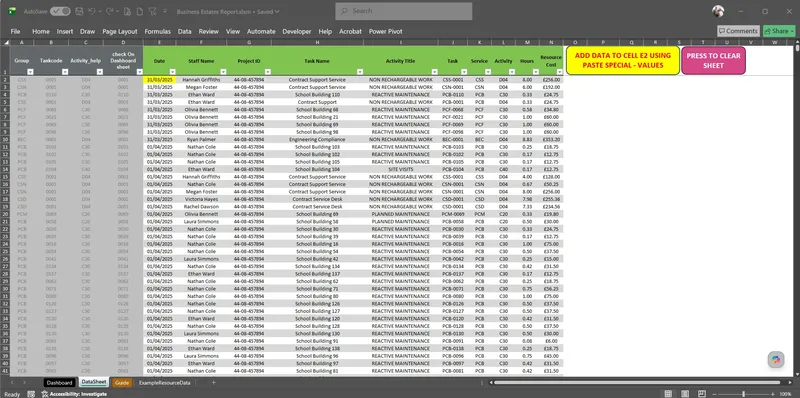Add a new sheet with plus icon
The height and width of the screenshot is (398, 800).
coord(214,383)
